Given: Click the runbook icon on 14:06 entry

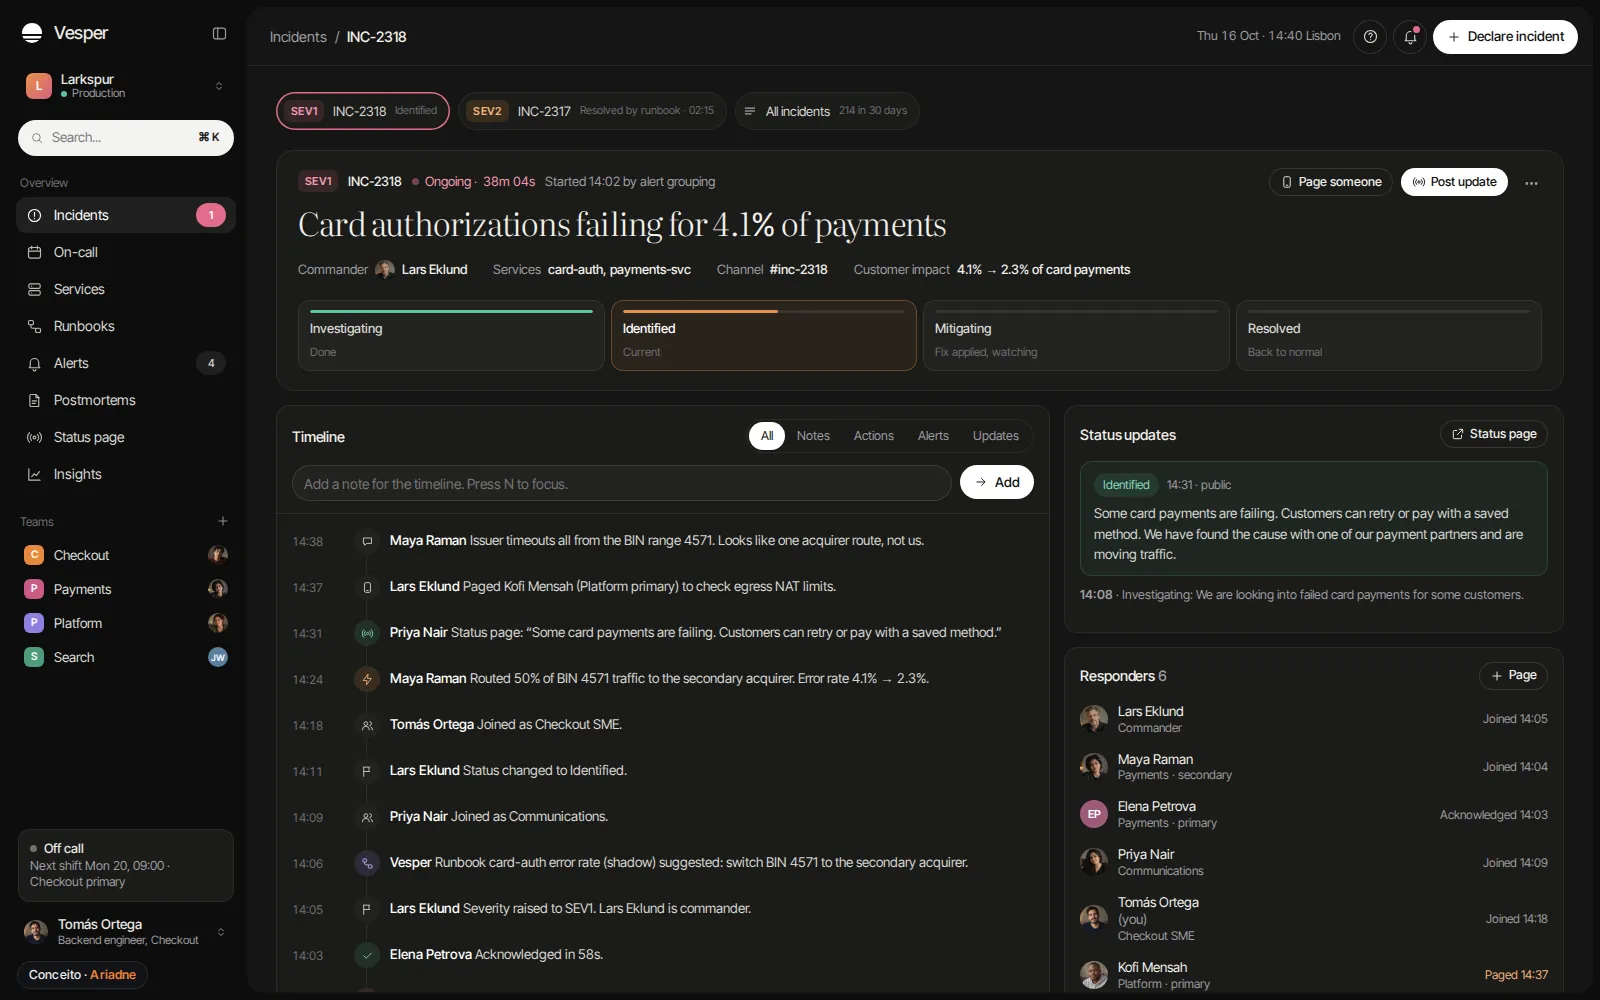Looking at the screenshot, I should click(367, 863).
